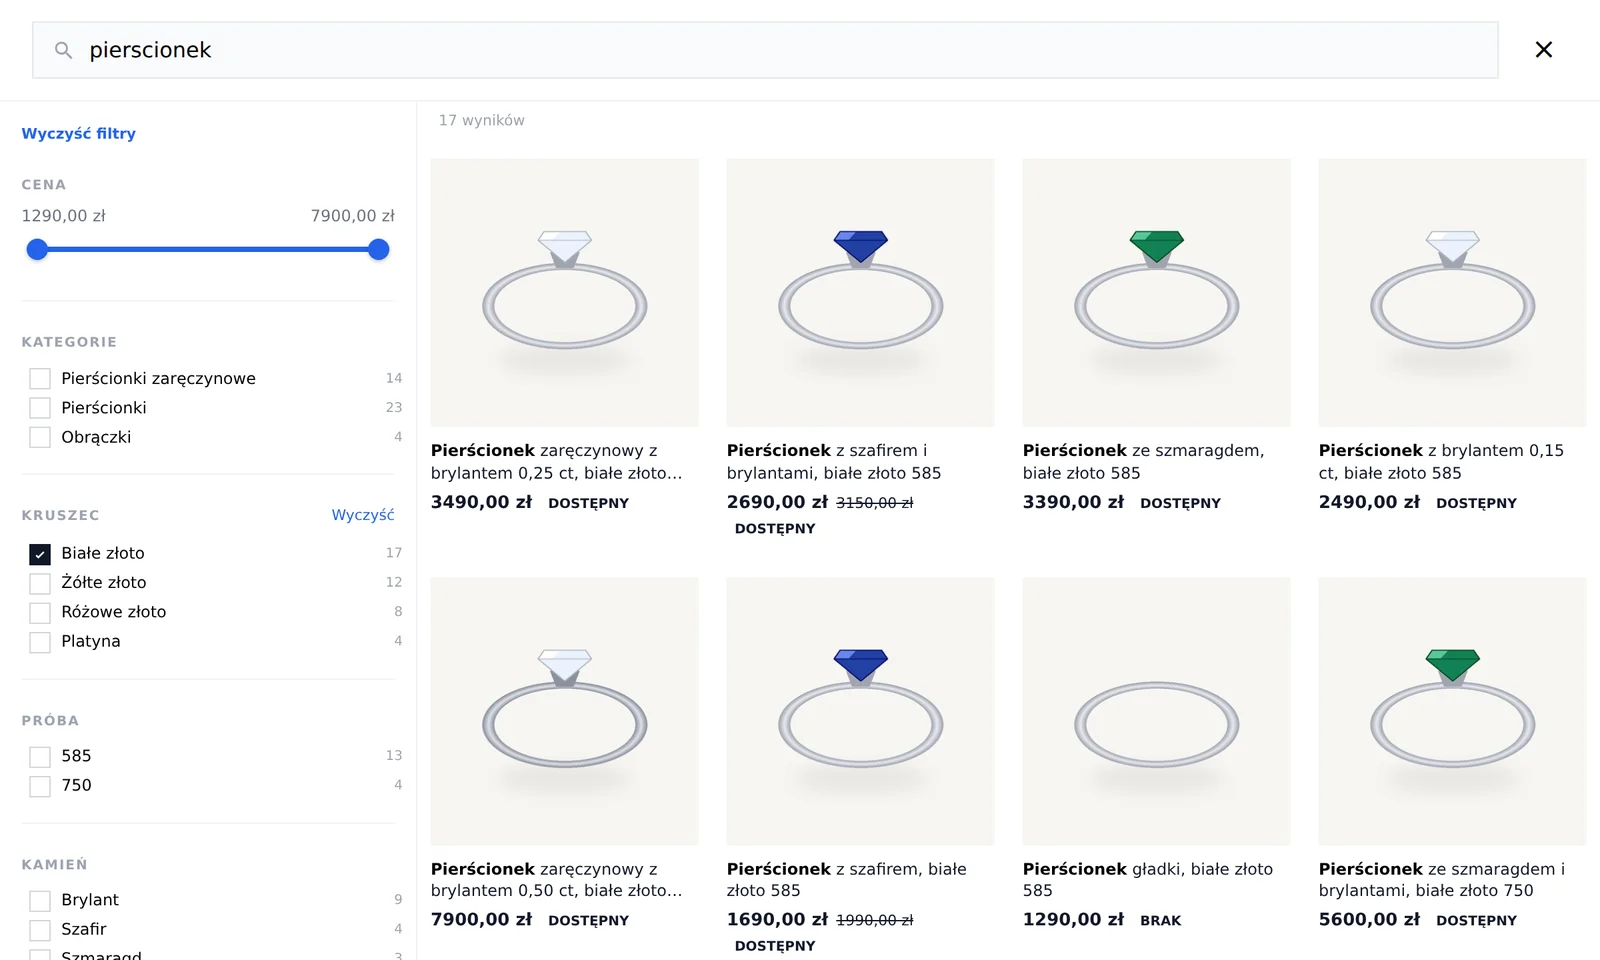Select the Żółte złoto checkbox
This screenshot has height=960, width=1600.
(40, 583)
